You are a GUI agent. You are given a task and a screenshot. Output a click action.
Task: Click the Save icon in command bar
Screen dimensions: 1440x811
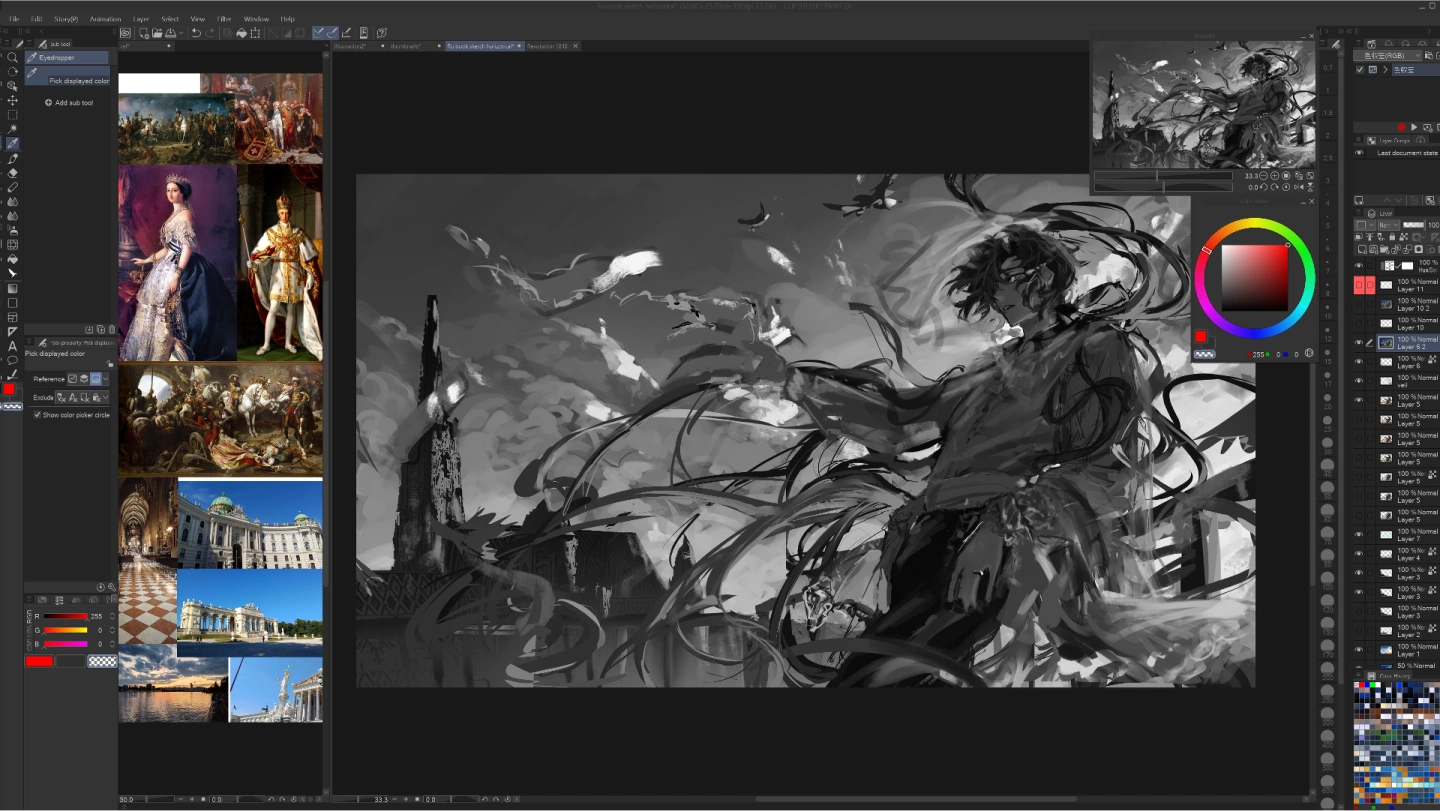[x=170, y=33]
